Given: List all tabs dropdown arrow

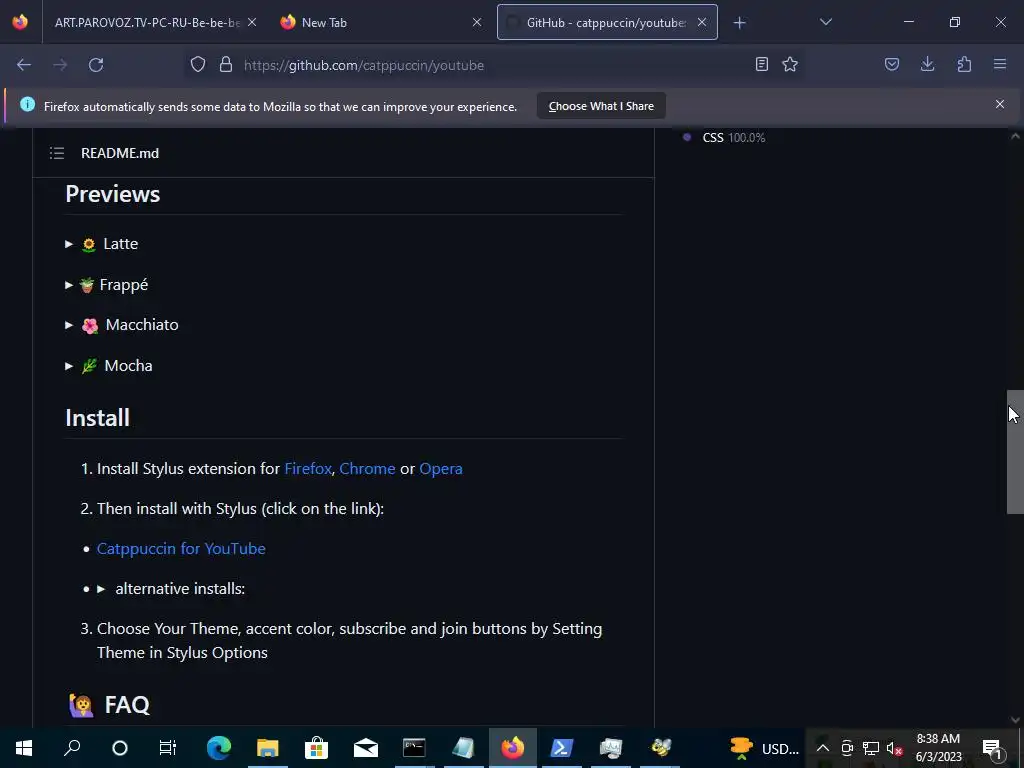Looking at the screenshot, I should pos(825,22).
